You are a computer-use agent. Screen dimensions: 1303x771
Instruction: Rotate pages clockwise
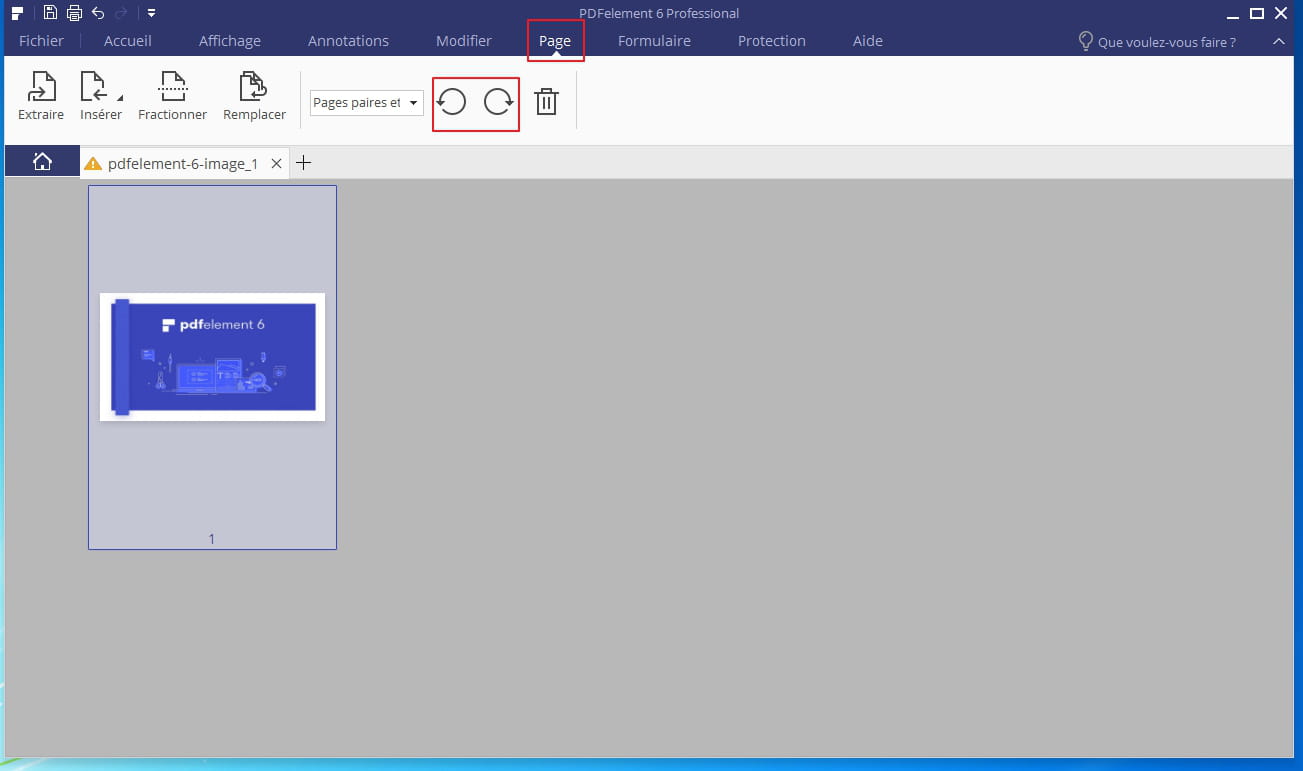click(498, 102)
